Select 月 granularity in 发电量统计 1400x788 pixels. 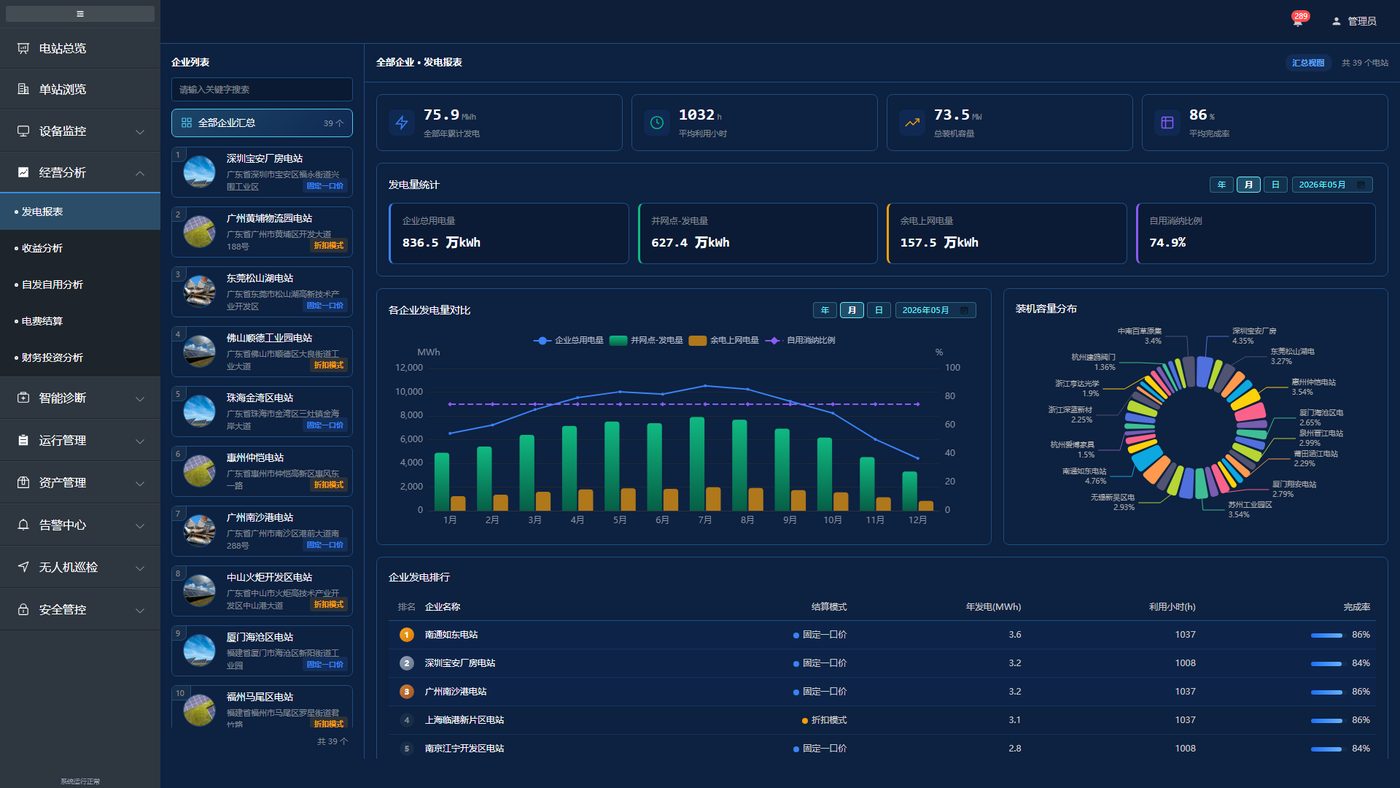pyautogui.click(x=1248, y=185)
